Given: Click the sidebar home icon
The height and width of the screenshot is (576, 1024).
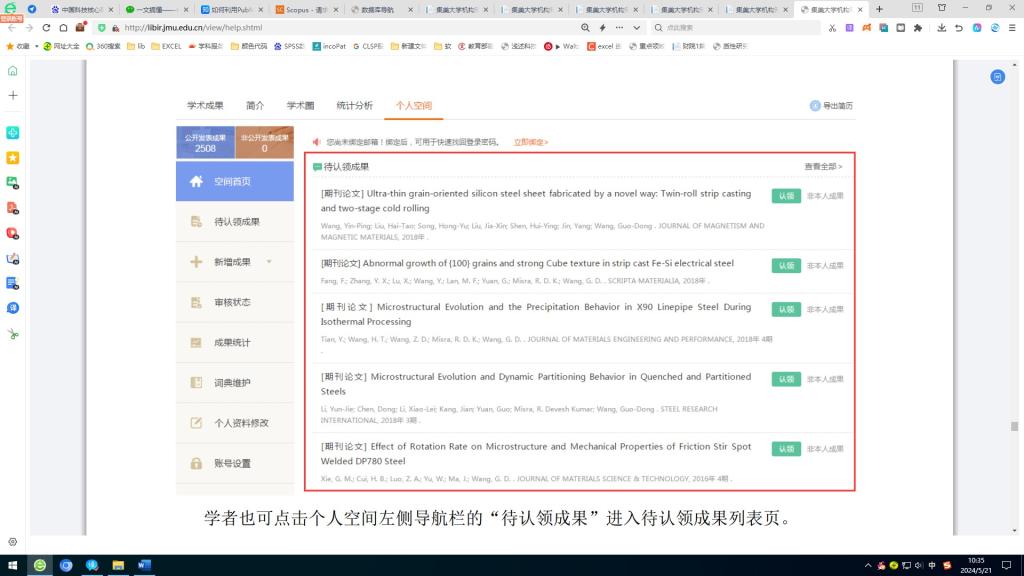Looking at the screenshot, I should 12,71.
